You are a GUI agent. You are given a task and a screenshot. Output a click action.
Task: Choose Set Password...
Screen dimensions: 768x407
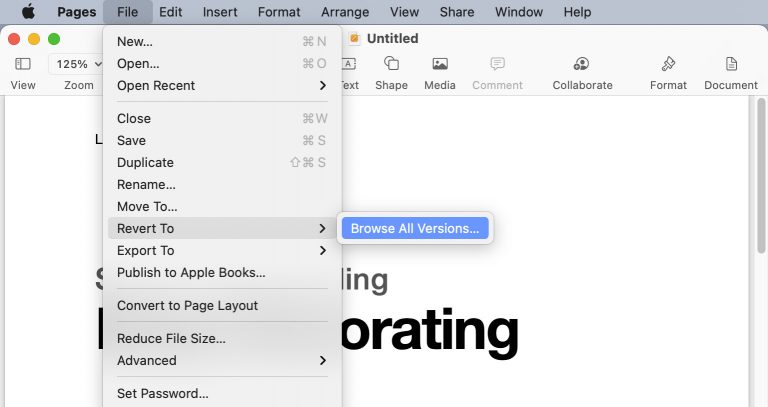pos(221,393)
